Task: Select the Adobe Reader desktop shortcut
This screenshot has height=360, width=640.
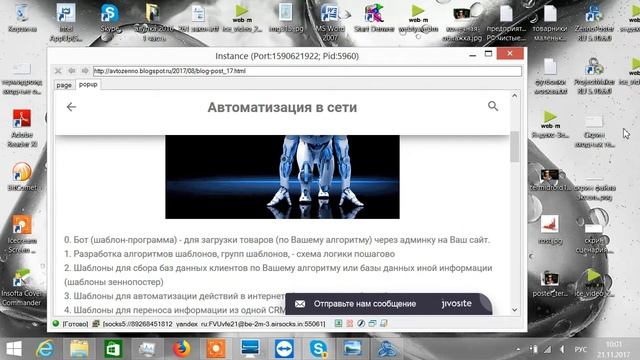Action: (22, 129)
